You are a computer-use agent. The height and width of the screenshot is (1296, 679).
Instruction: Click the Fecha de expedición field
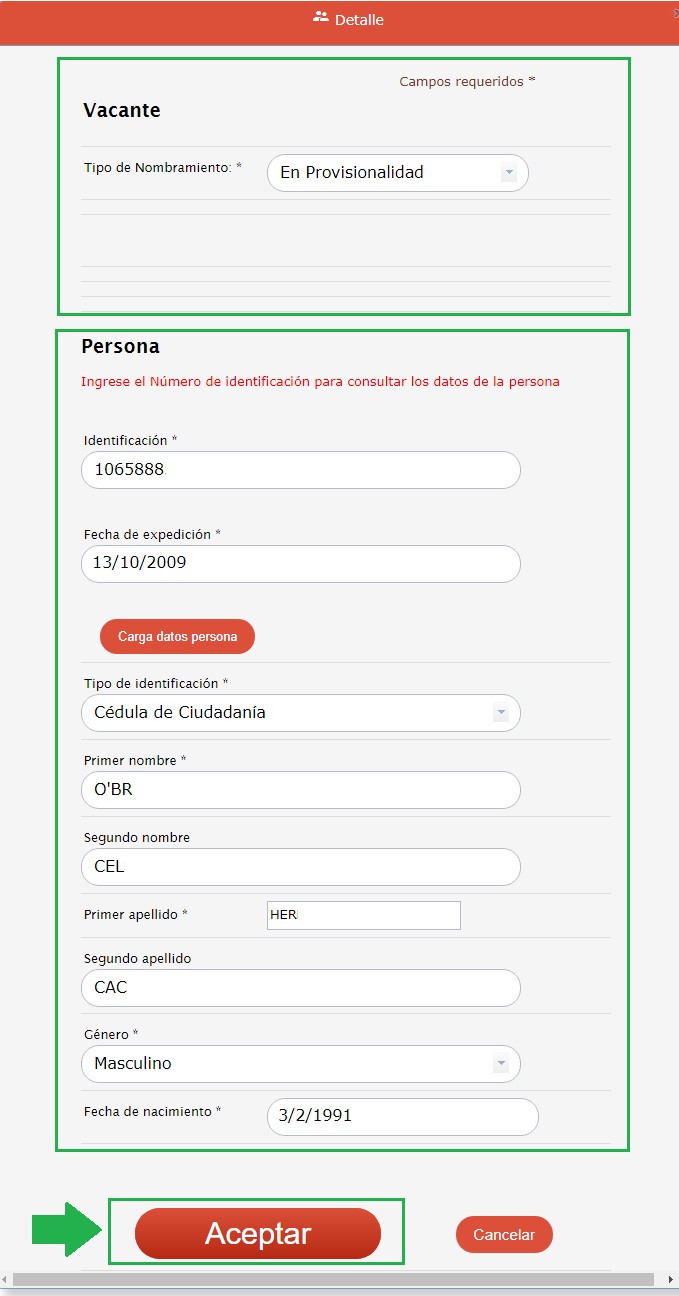(300, 564)
